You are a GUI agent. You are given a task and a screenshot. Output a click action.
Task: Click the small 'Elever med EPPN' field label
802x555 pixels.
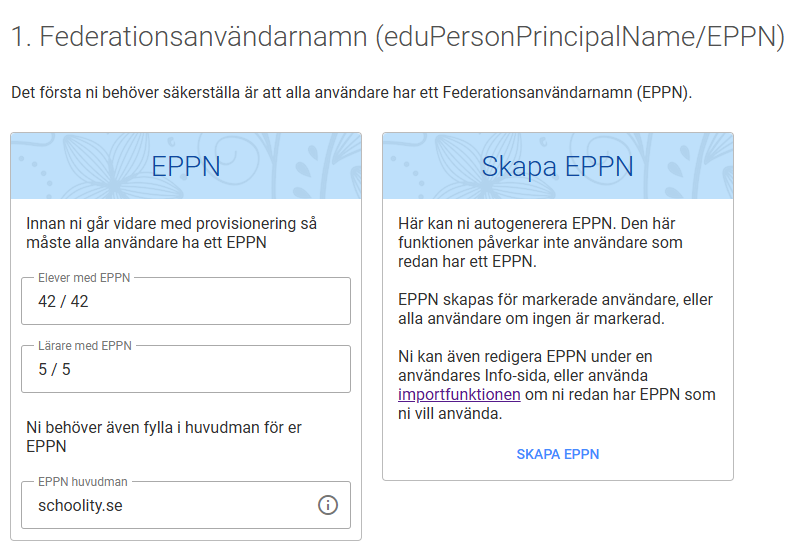click(x=84, y=278)
